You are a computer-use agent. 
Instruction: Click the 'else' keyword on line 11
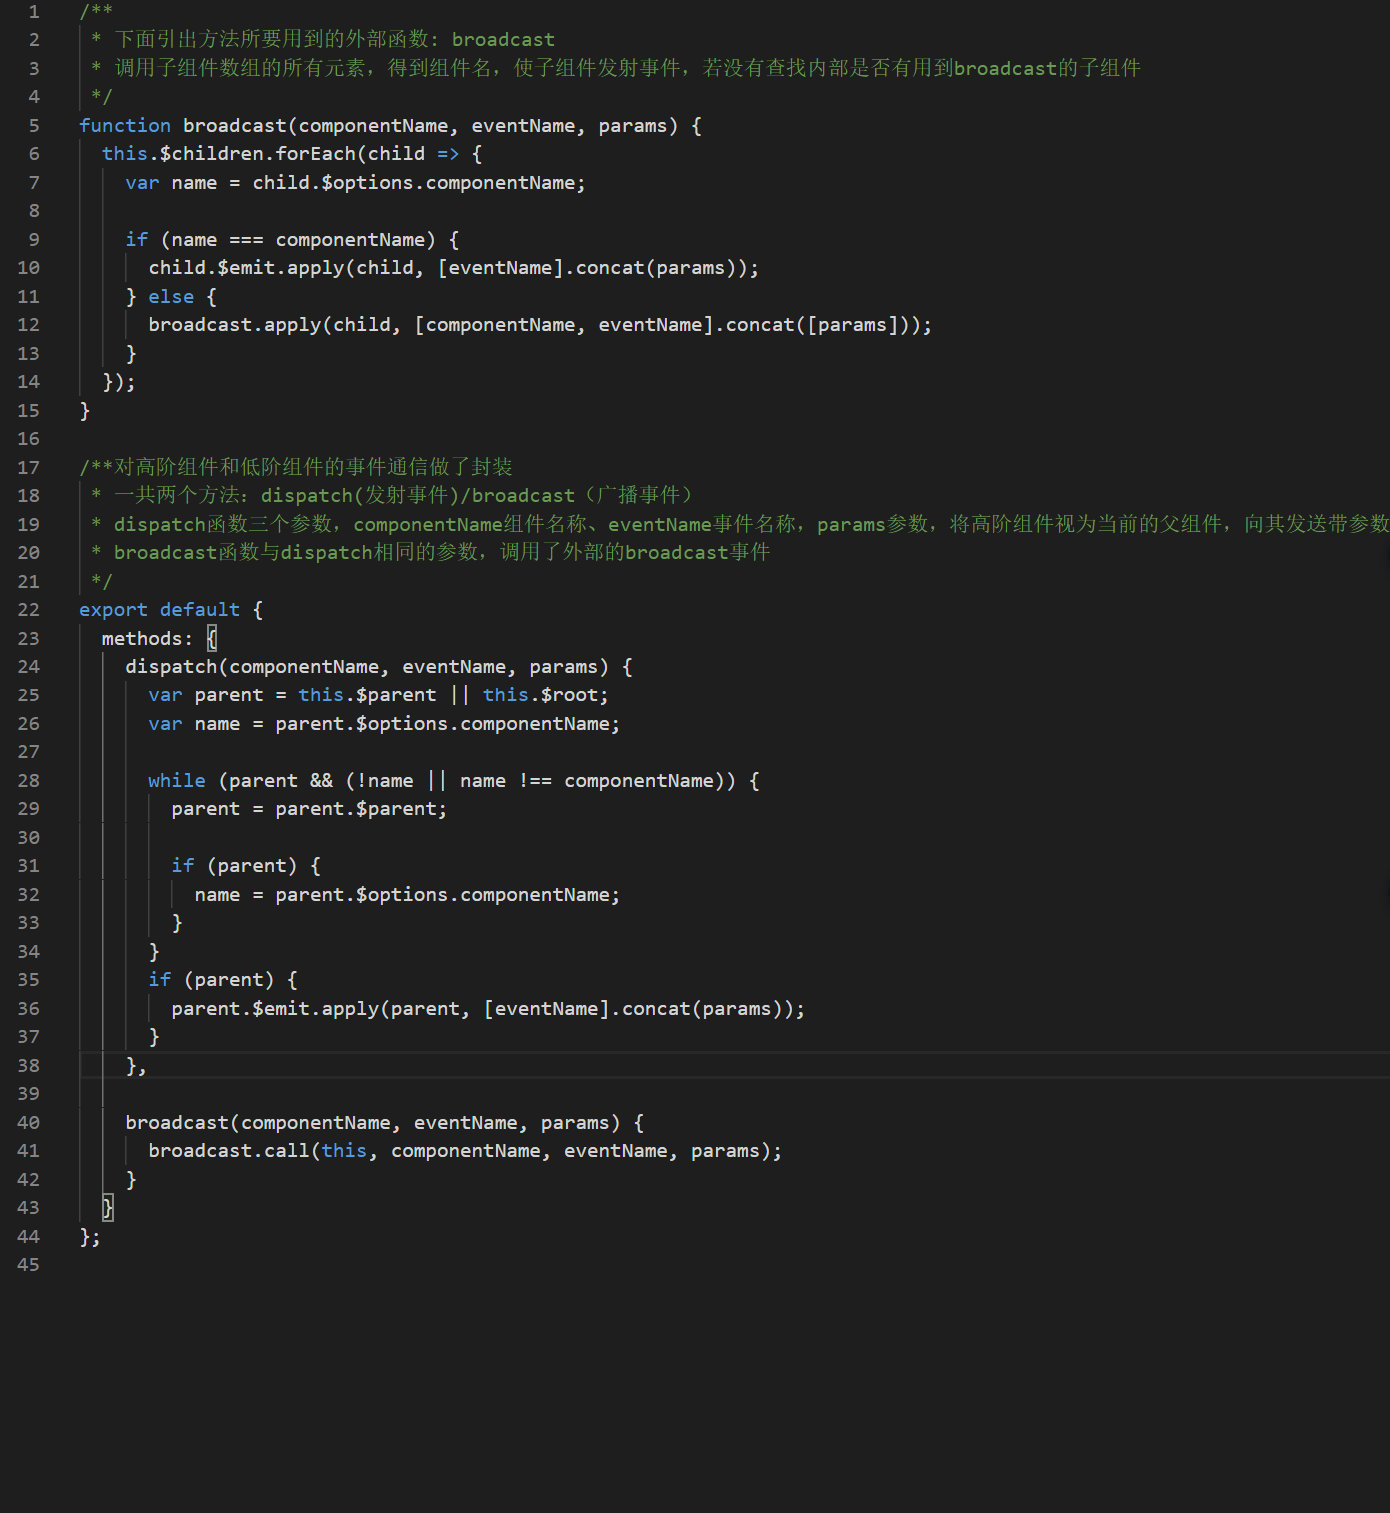(171, 296)
